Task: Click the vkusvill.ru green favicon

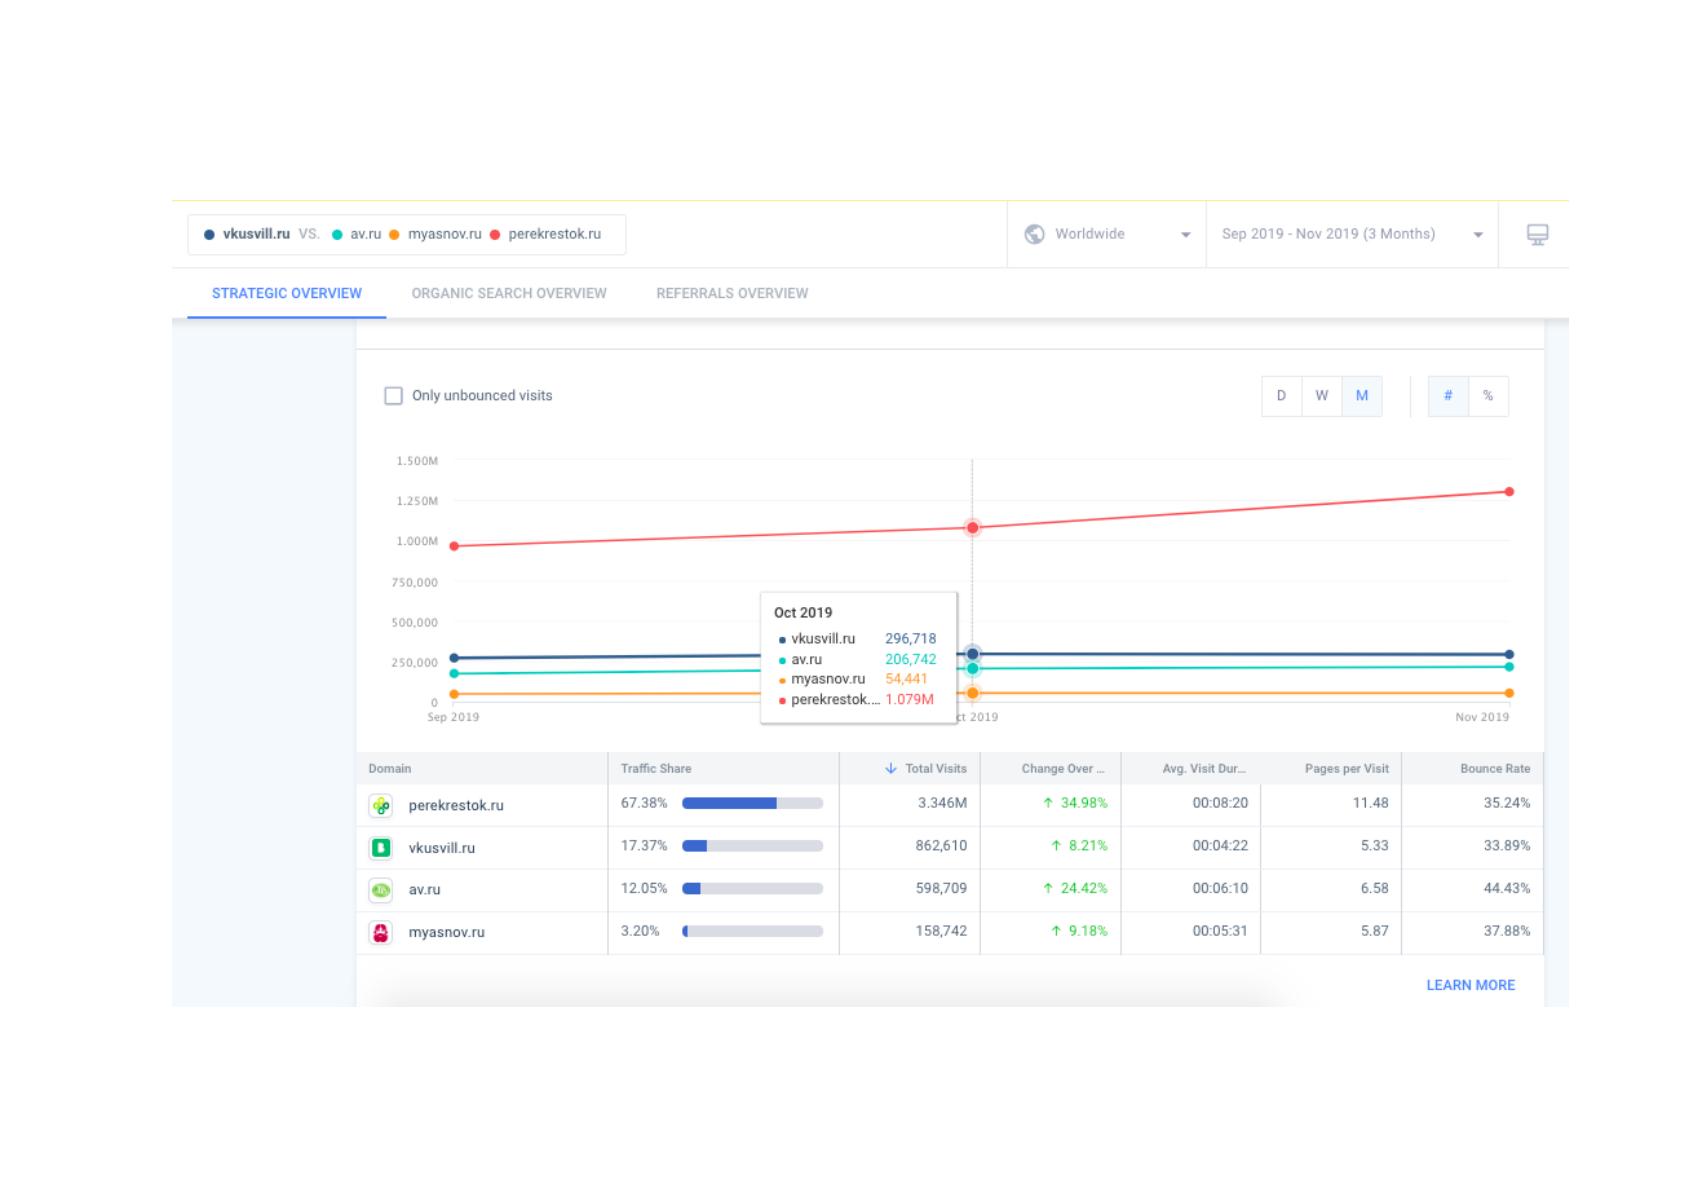Action: tap(381, 848)
